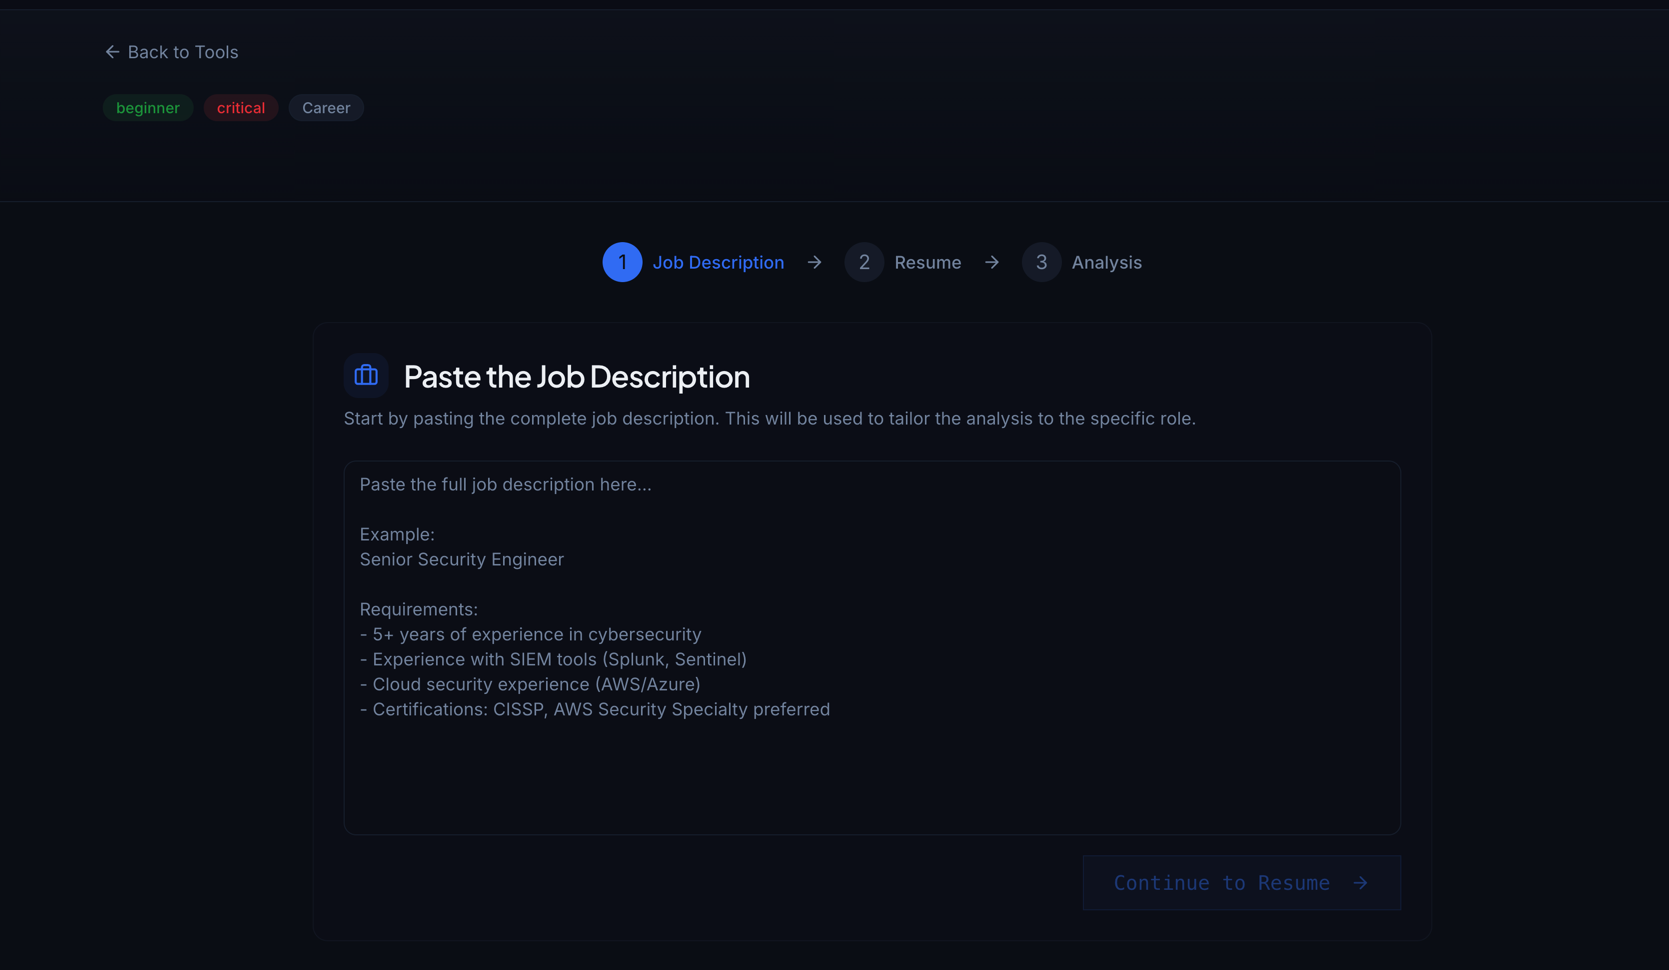Open the Resume step label
The height and width of the screenshot is (970, 1669).
928,262
